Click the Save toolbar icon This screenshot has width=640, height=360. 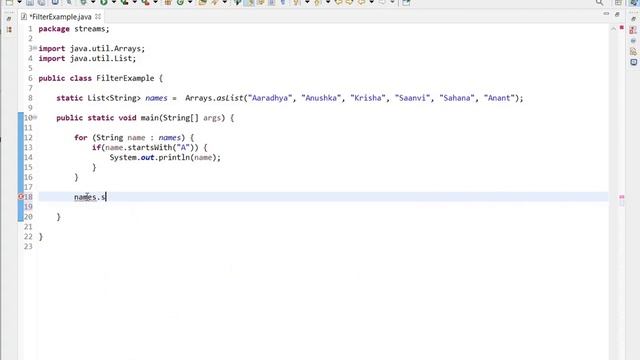[30, 2]
